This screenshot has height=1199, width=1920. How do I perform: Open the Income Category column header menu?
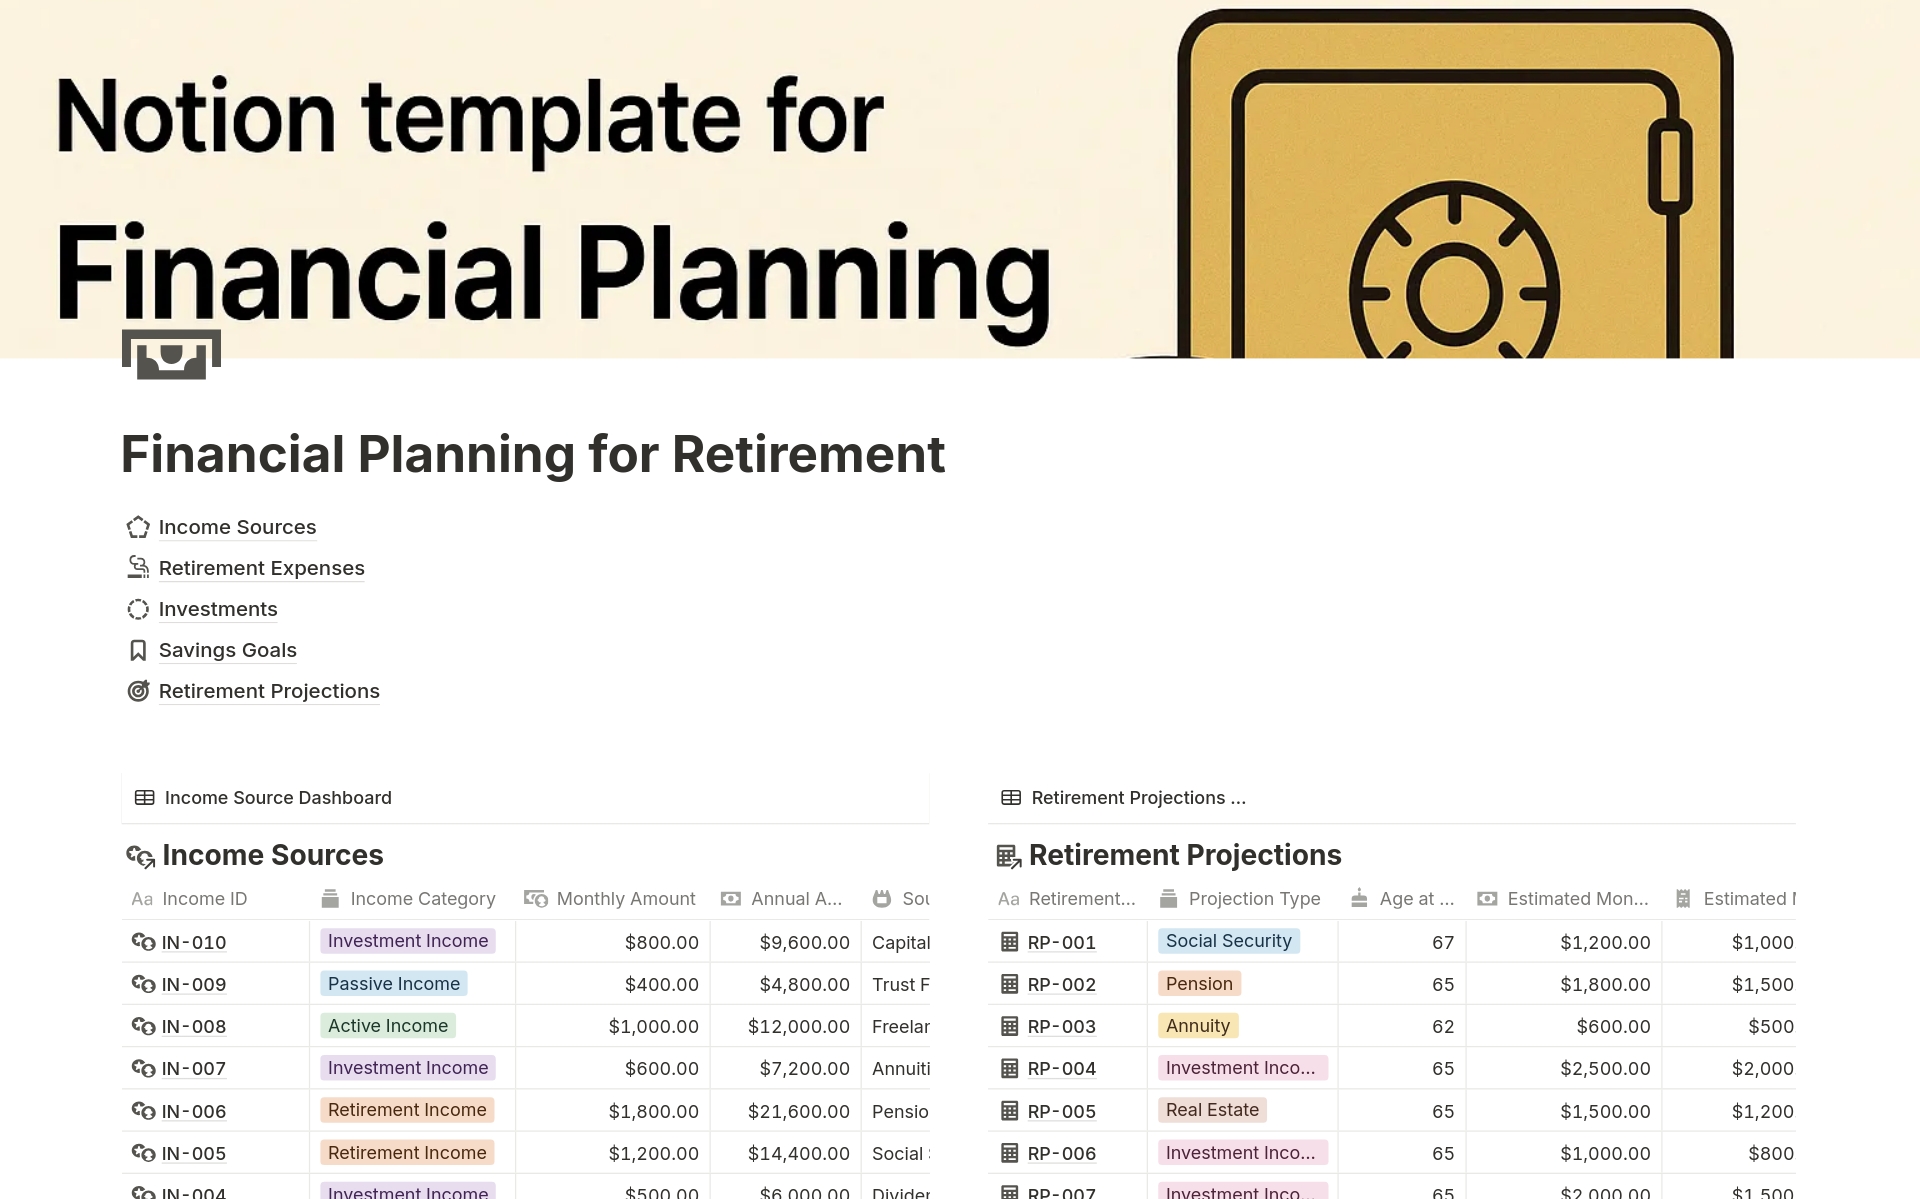pos(422,899)
